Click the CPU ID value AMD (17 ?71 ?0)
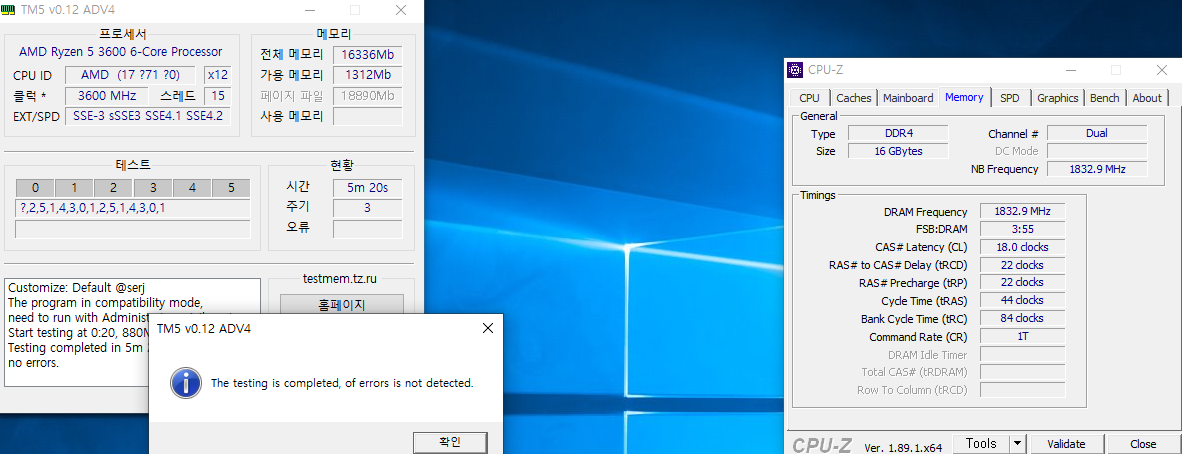1182x454 pixels. tap(132, 75)
